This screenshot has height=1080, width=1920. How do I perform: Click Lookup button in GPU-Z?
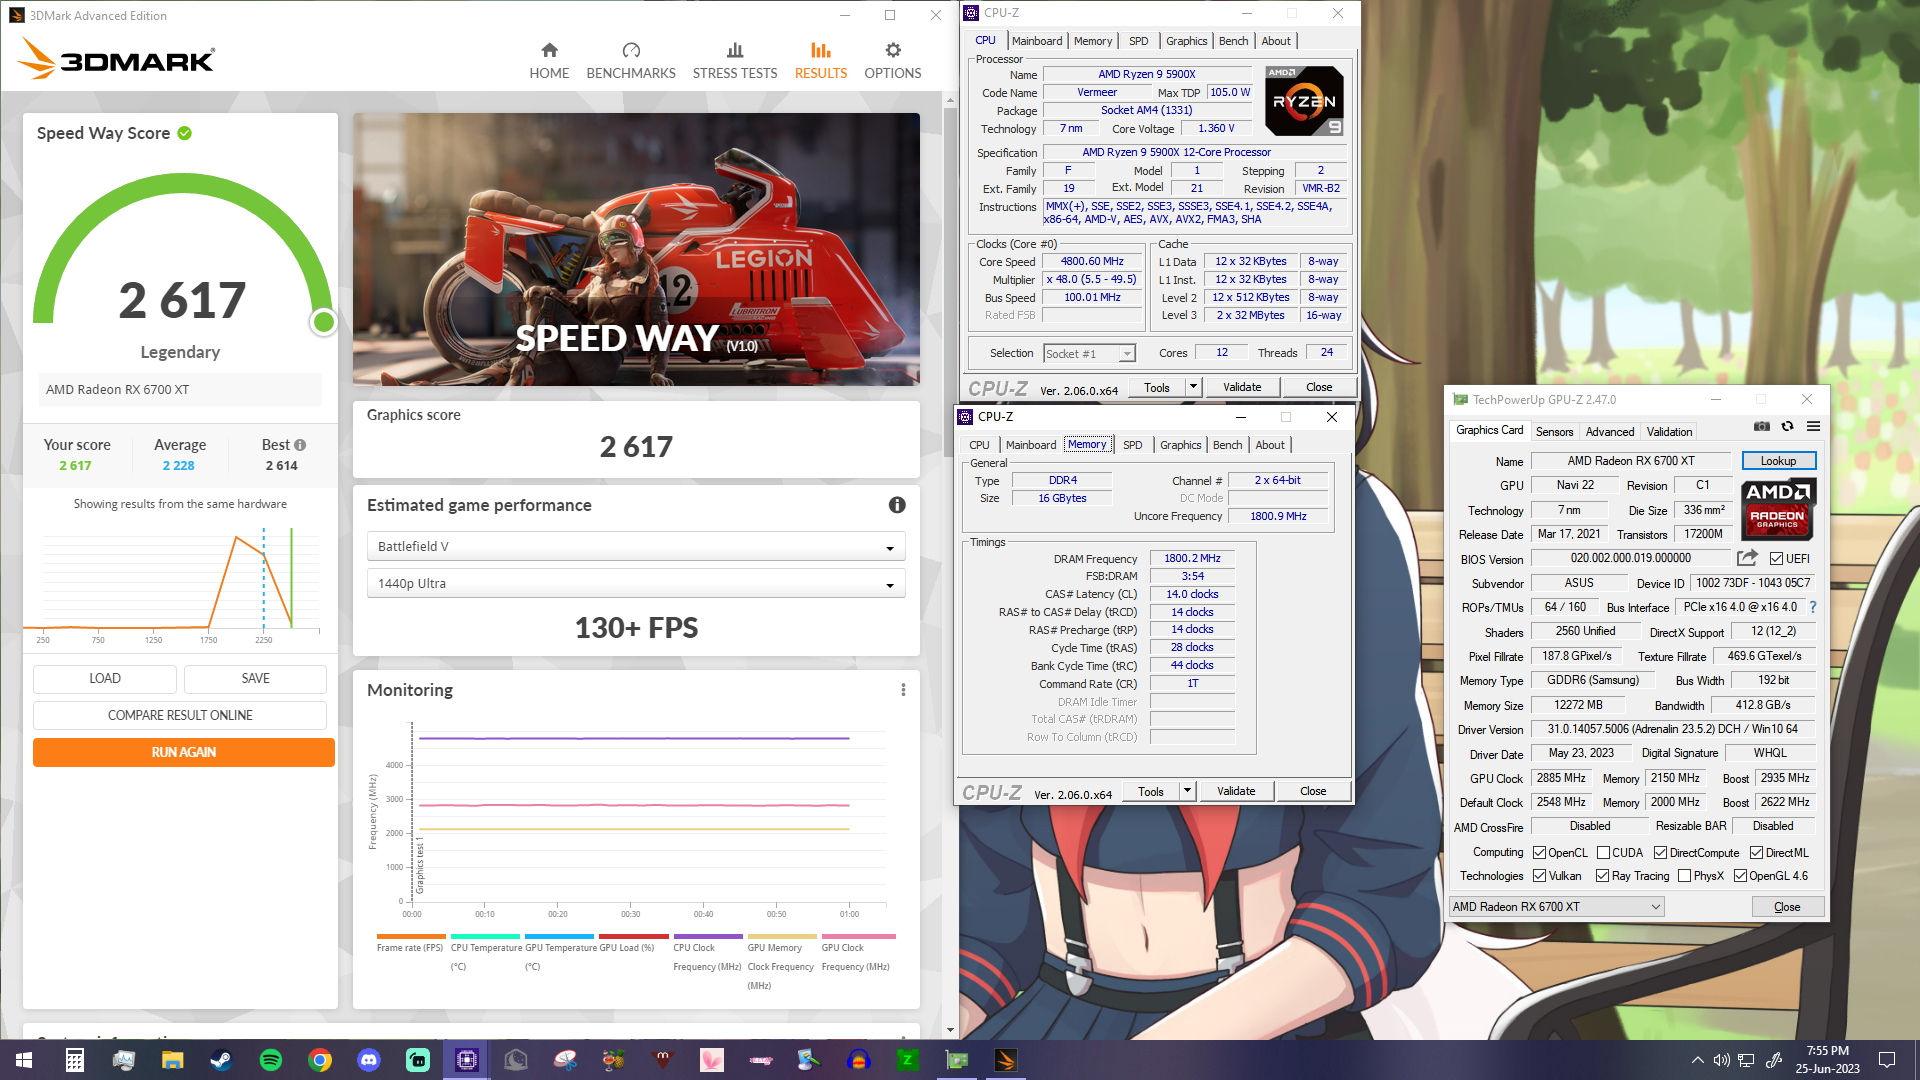click(x=1778, y=461)
